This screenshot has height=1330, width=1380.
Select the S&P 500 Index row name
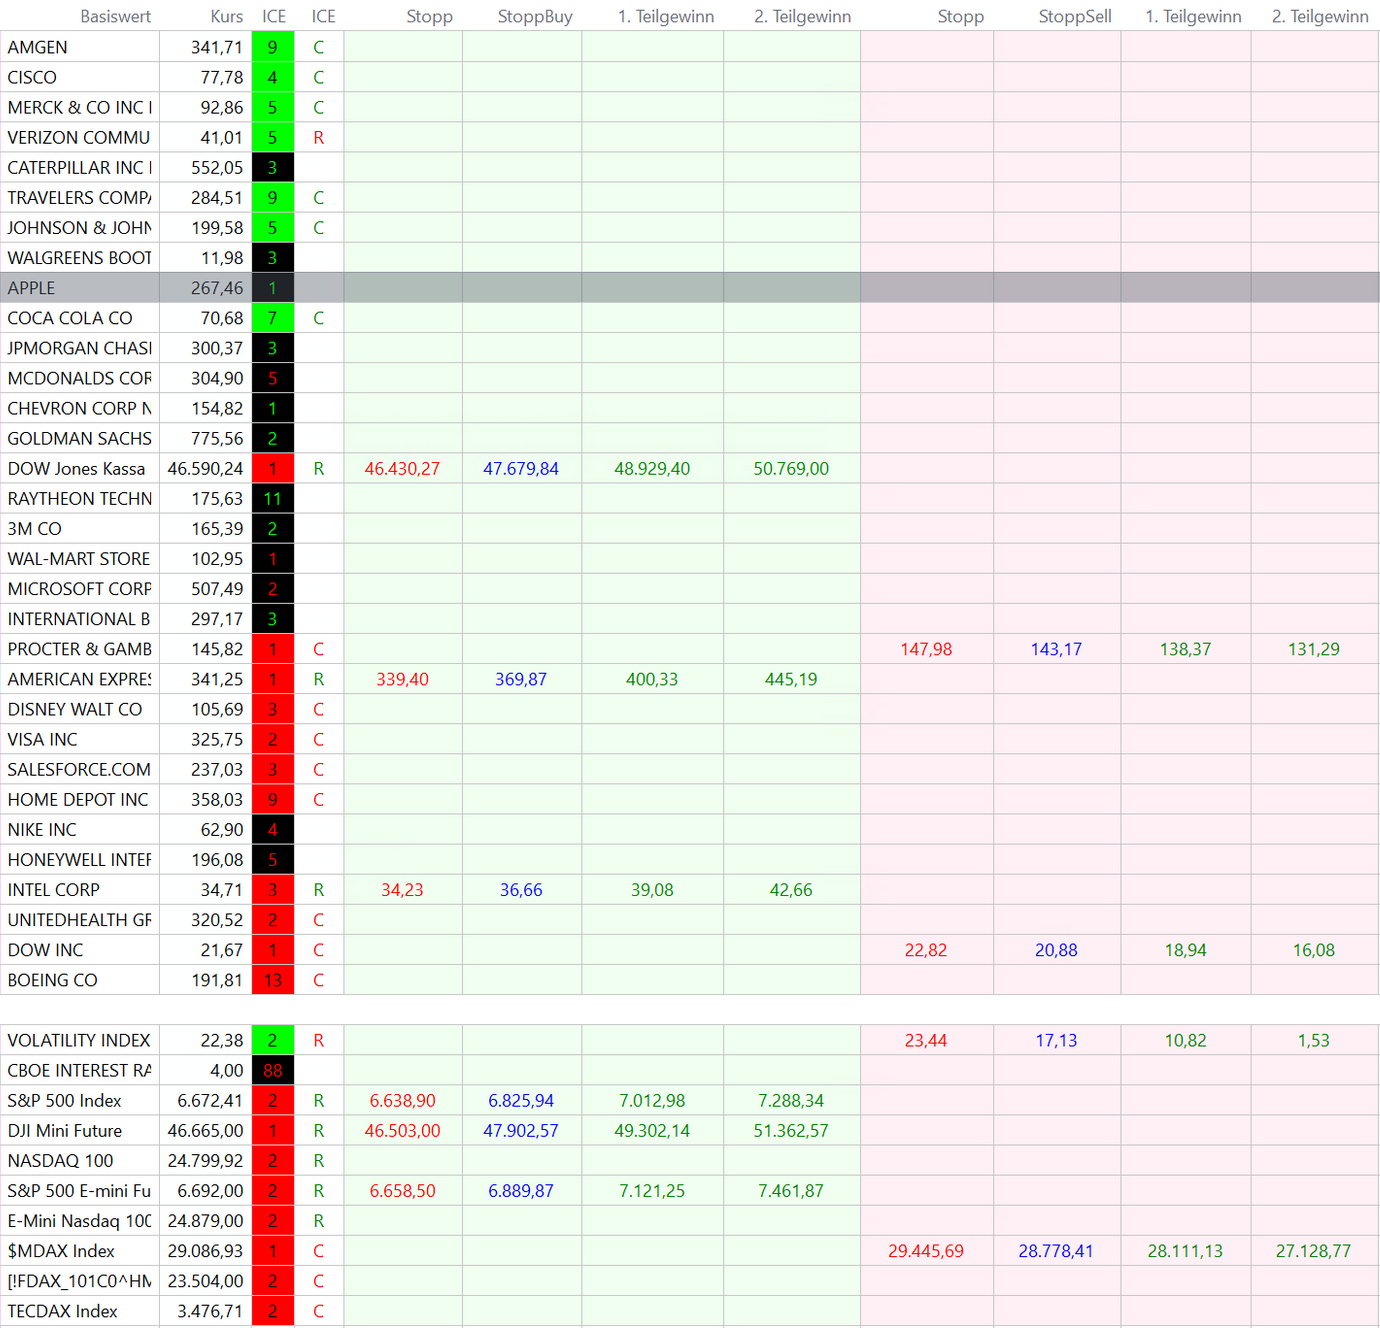(64, 1101)
